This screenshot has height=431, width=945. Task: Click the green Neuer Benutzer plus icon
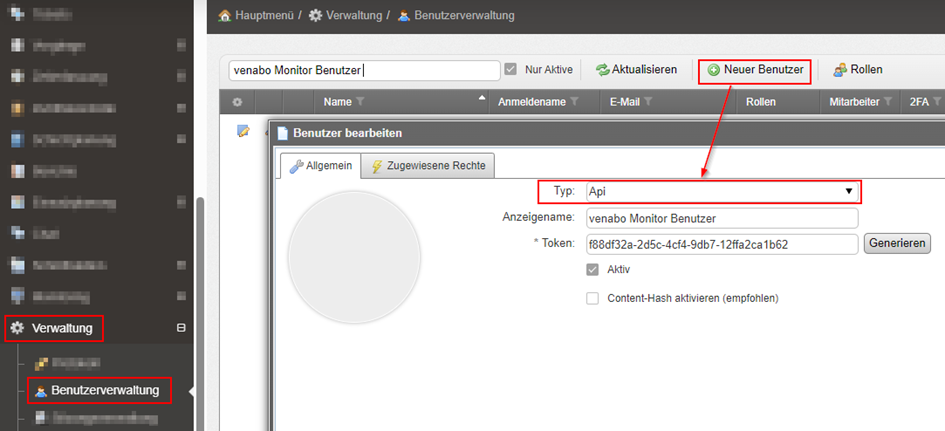[x=714, y=70]
